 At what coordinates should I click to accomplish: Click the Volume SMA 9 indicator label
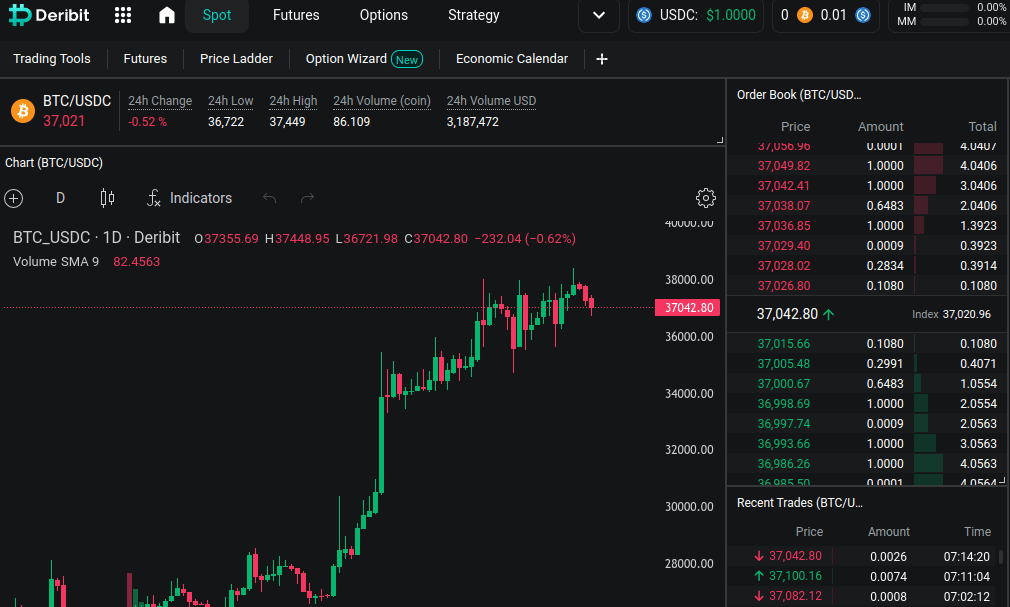click(x=56, y=262)
